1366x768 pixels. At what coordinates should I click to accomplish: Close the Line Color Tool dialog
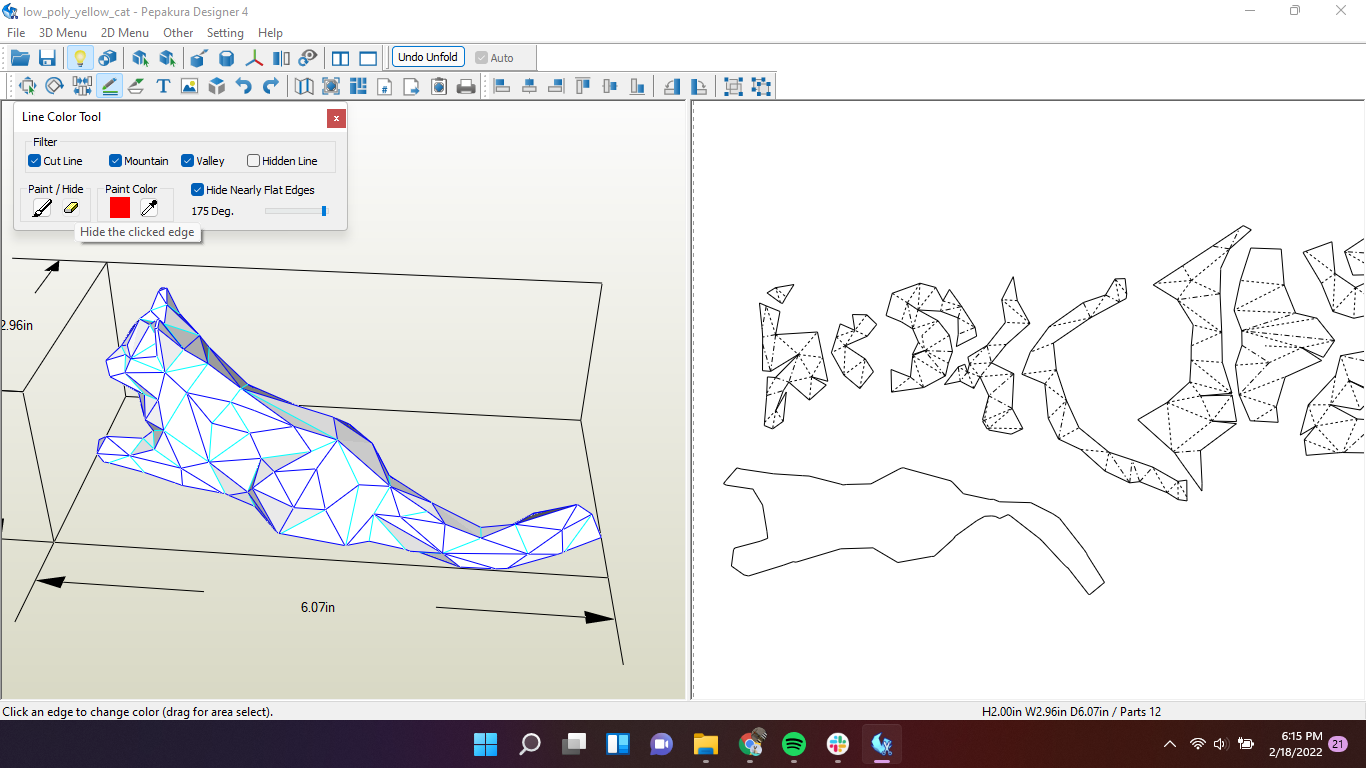pos(336,118)
